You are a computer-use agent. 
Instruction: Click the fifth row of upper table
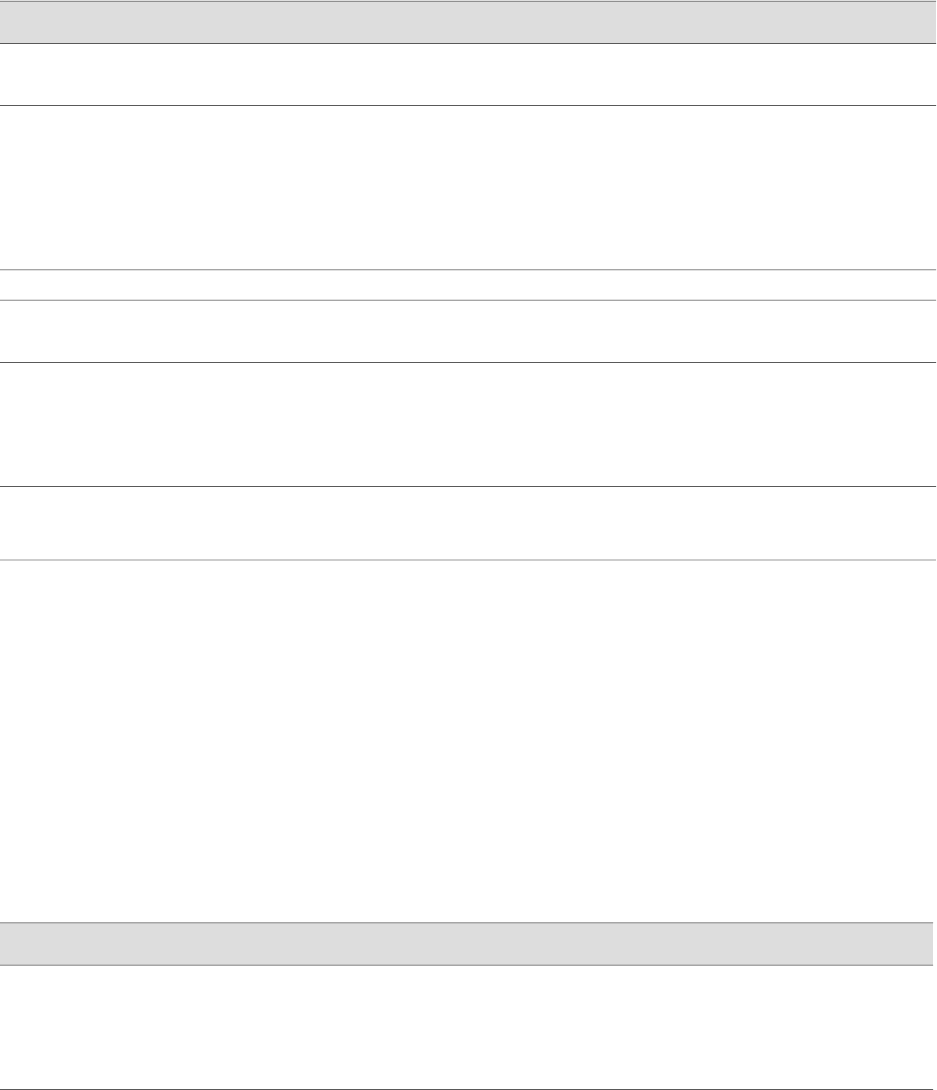click(x=468, y=423)
